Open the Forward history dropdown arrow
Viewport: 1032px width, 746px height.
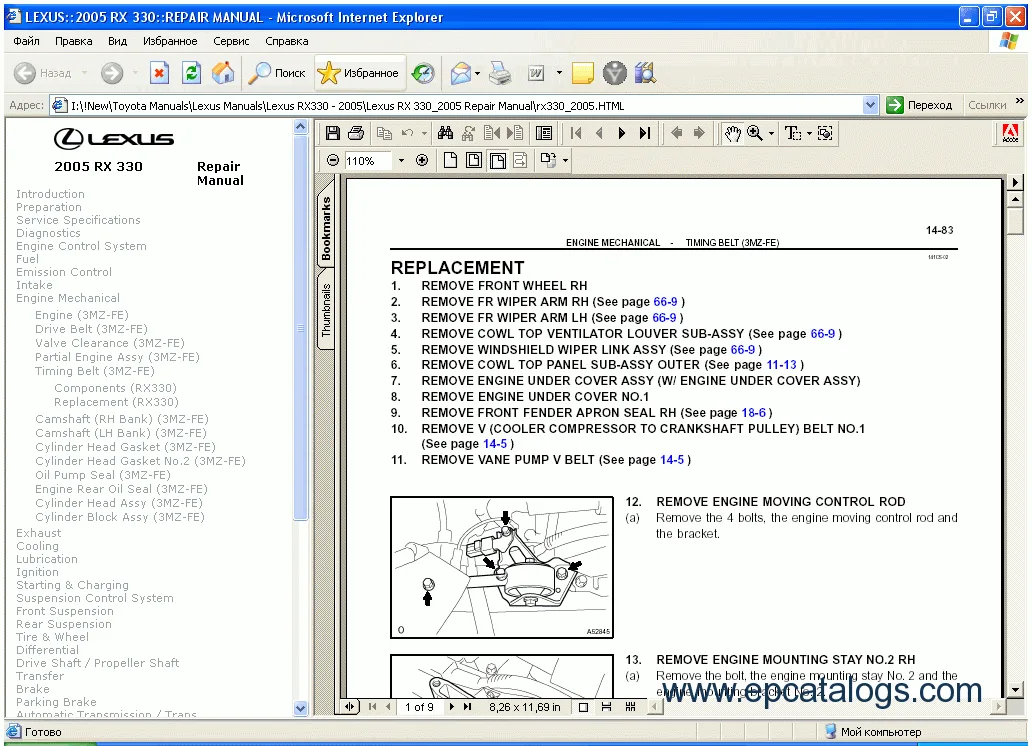135,73
